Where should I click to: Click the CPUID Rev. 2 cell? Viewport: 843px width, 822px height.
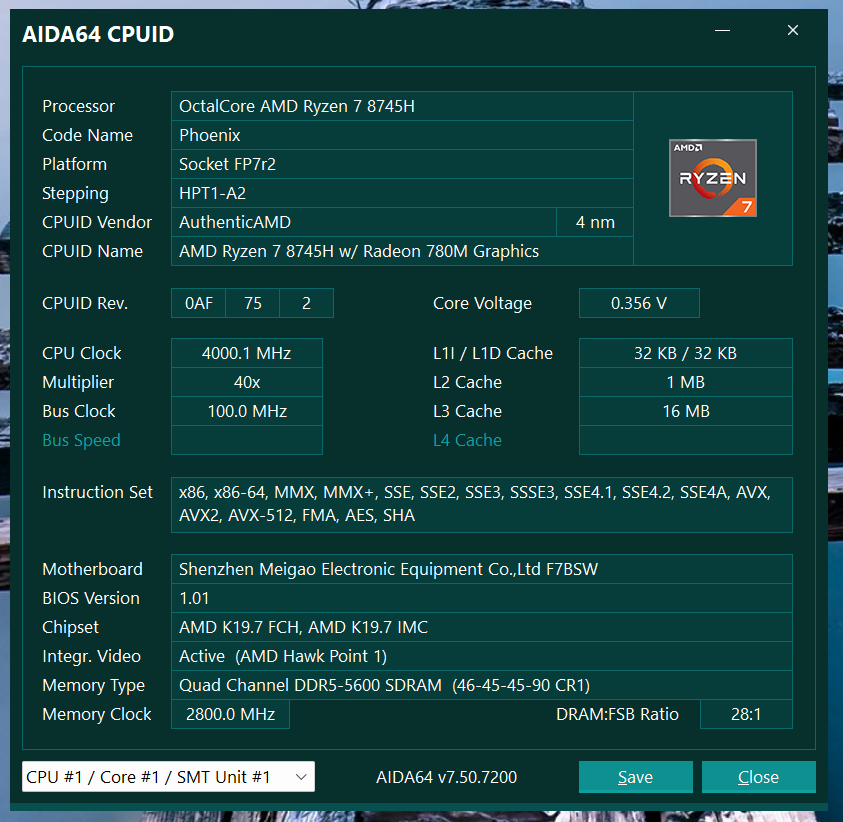click(x=306, y=303)
